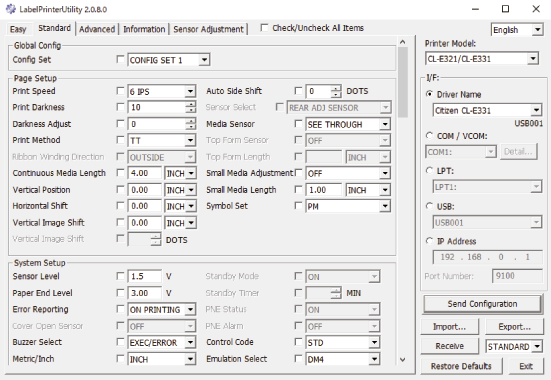Click the Darkness Adjust spinner arrows
The width and height of the screenshot is (551, 380).
(191, 124)
